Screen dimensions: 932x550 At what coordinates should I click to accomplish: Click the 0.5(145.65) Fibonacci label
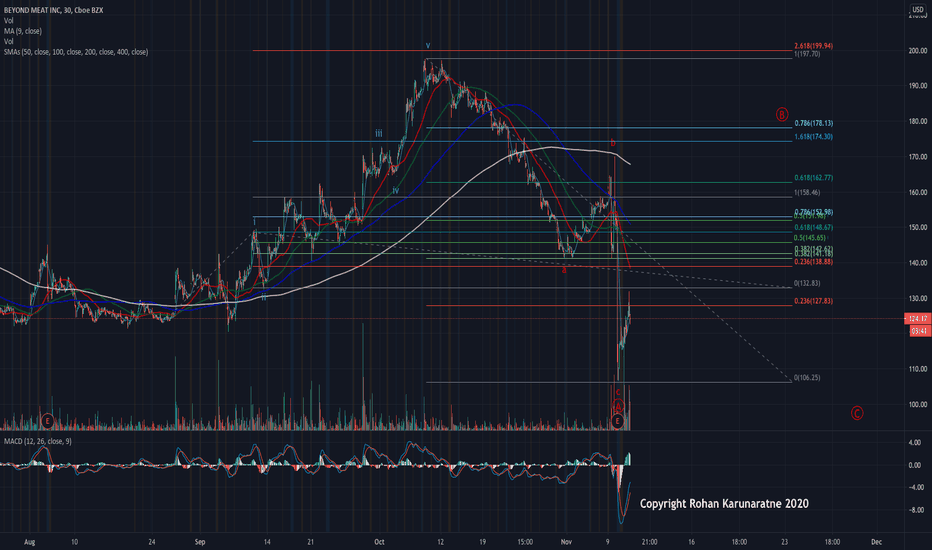pos(811,238)
